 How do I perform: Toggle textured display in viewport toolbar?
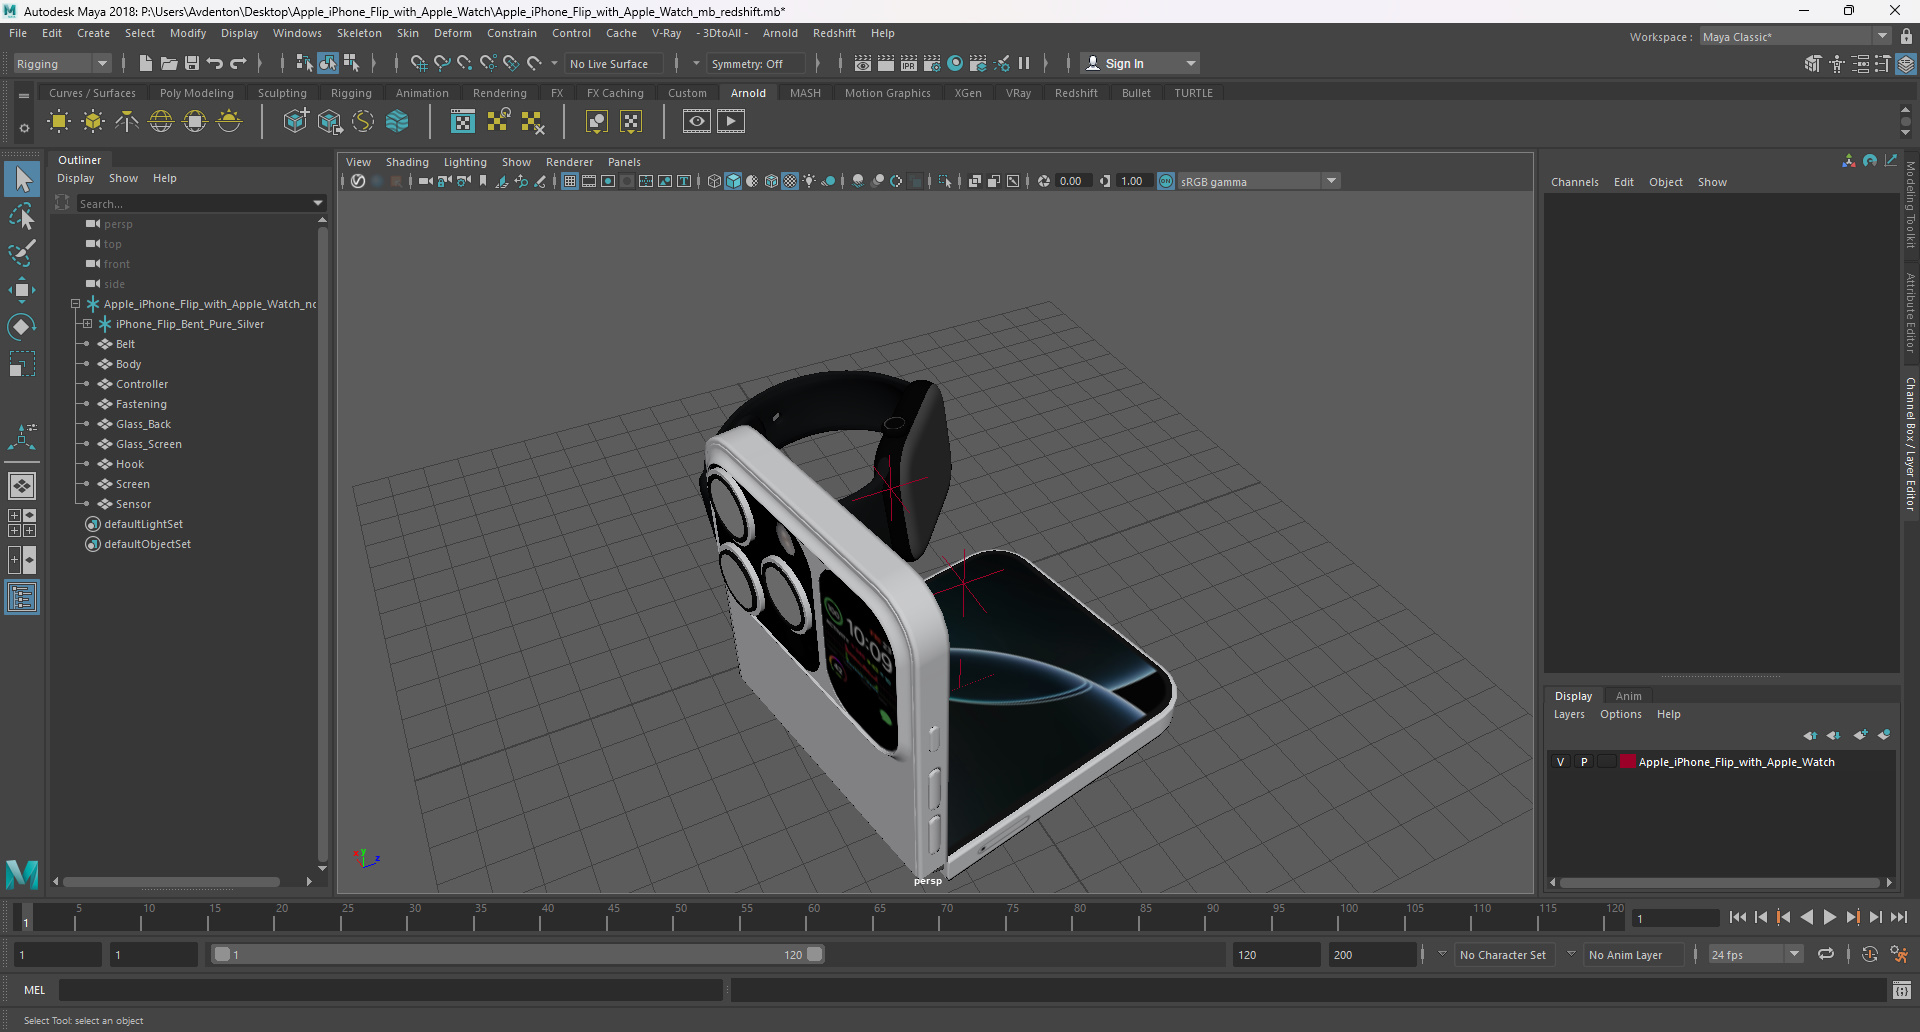tap(790, 181)
